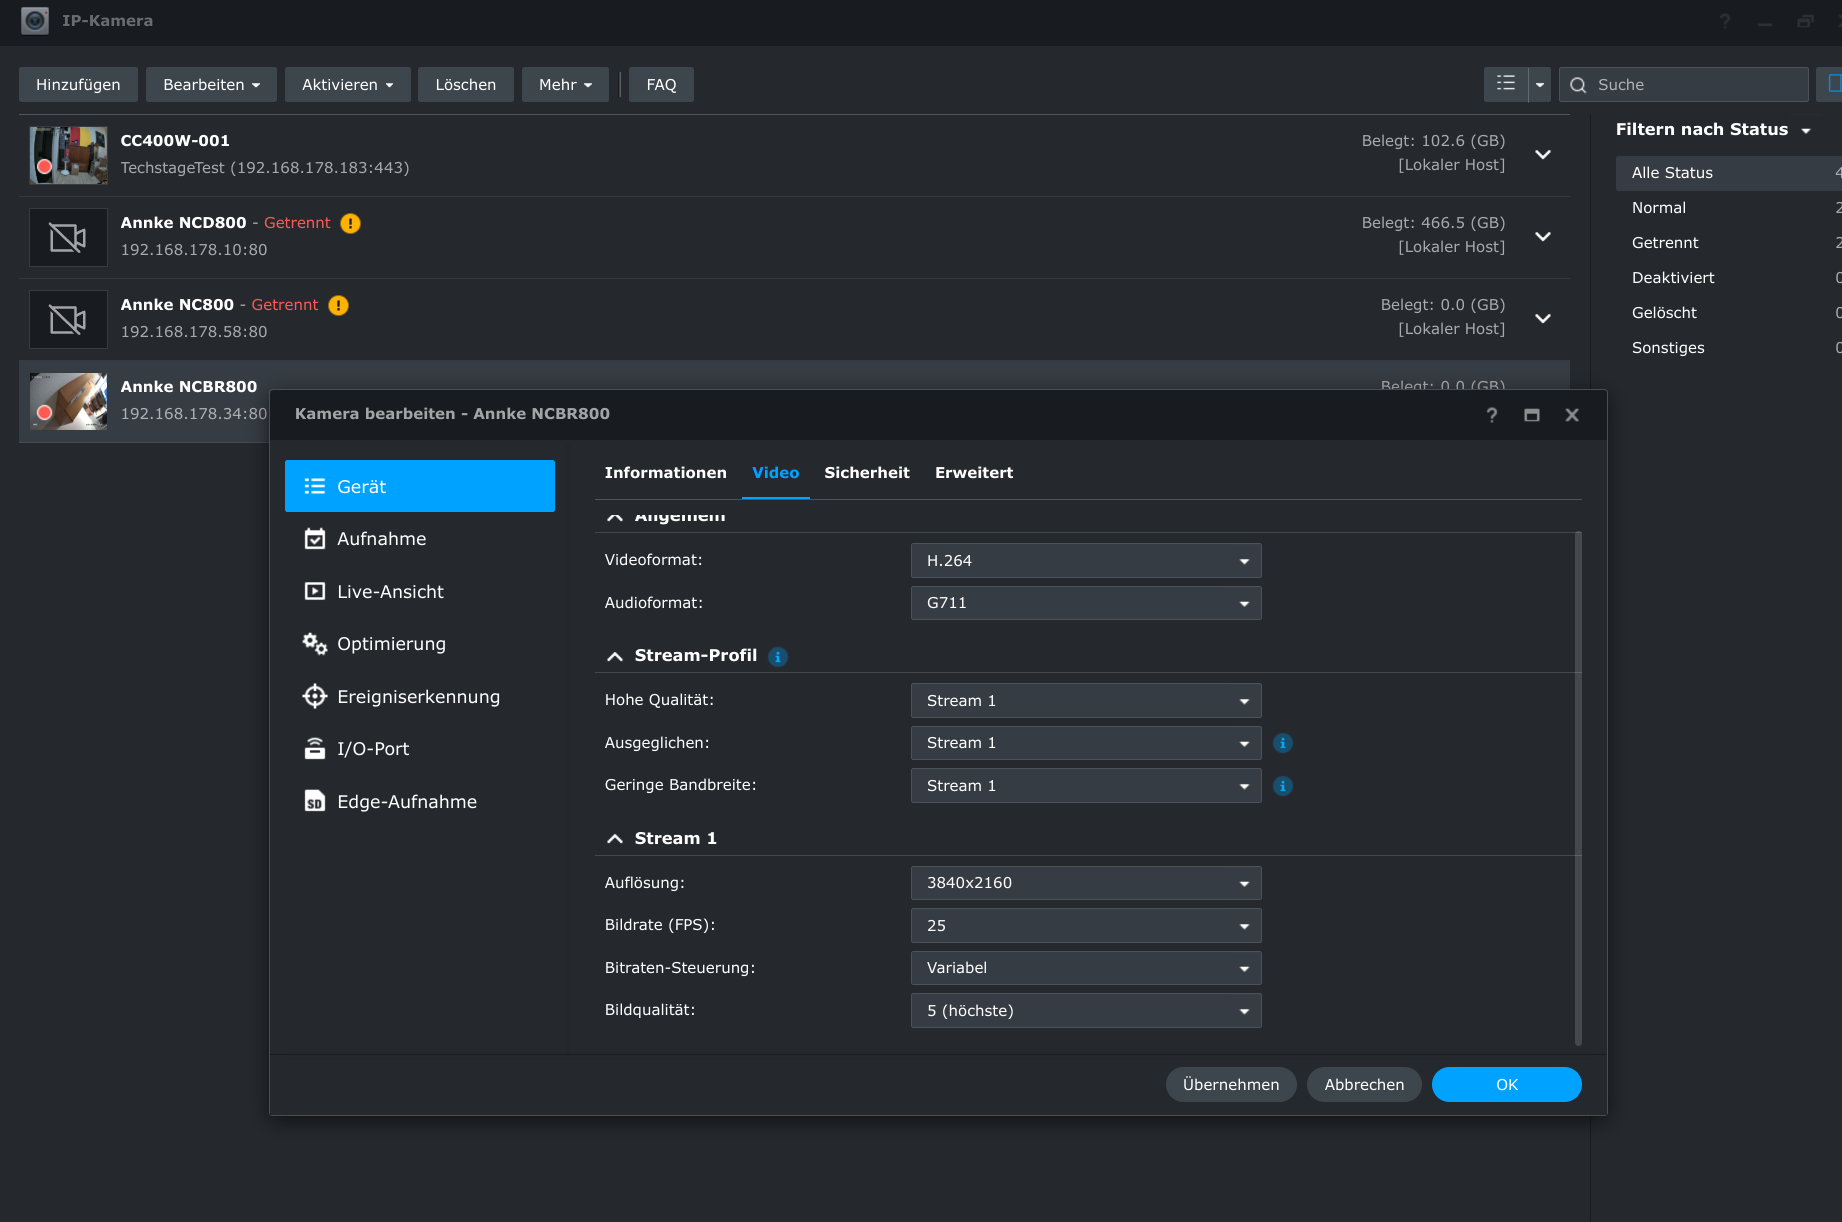
Task: Expand the CC400W-001 camera row
Action: pos(1542,155)
